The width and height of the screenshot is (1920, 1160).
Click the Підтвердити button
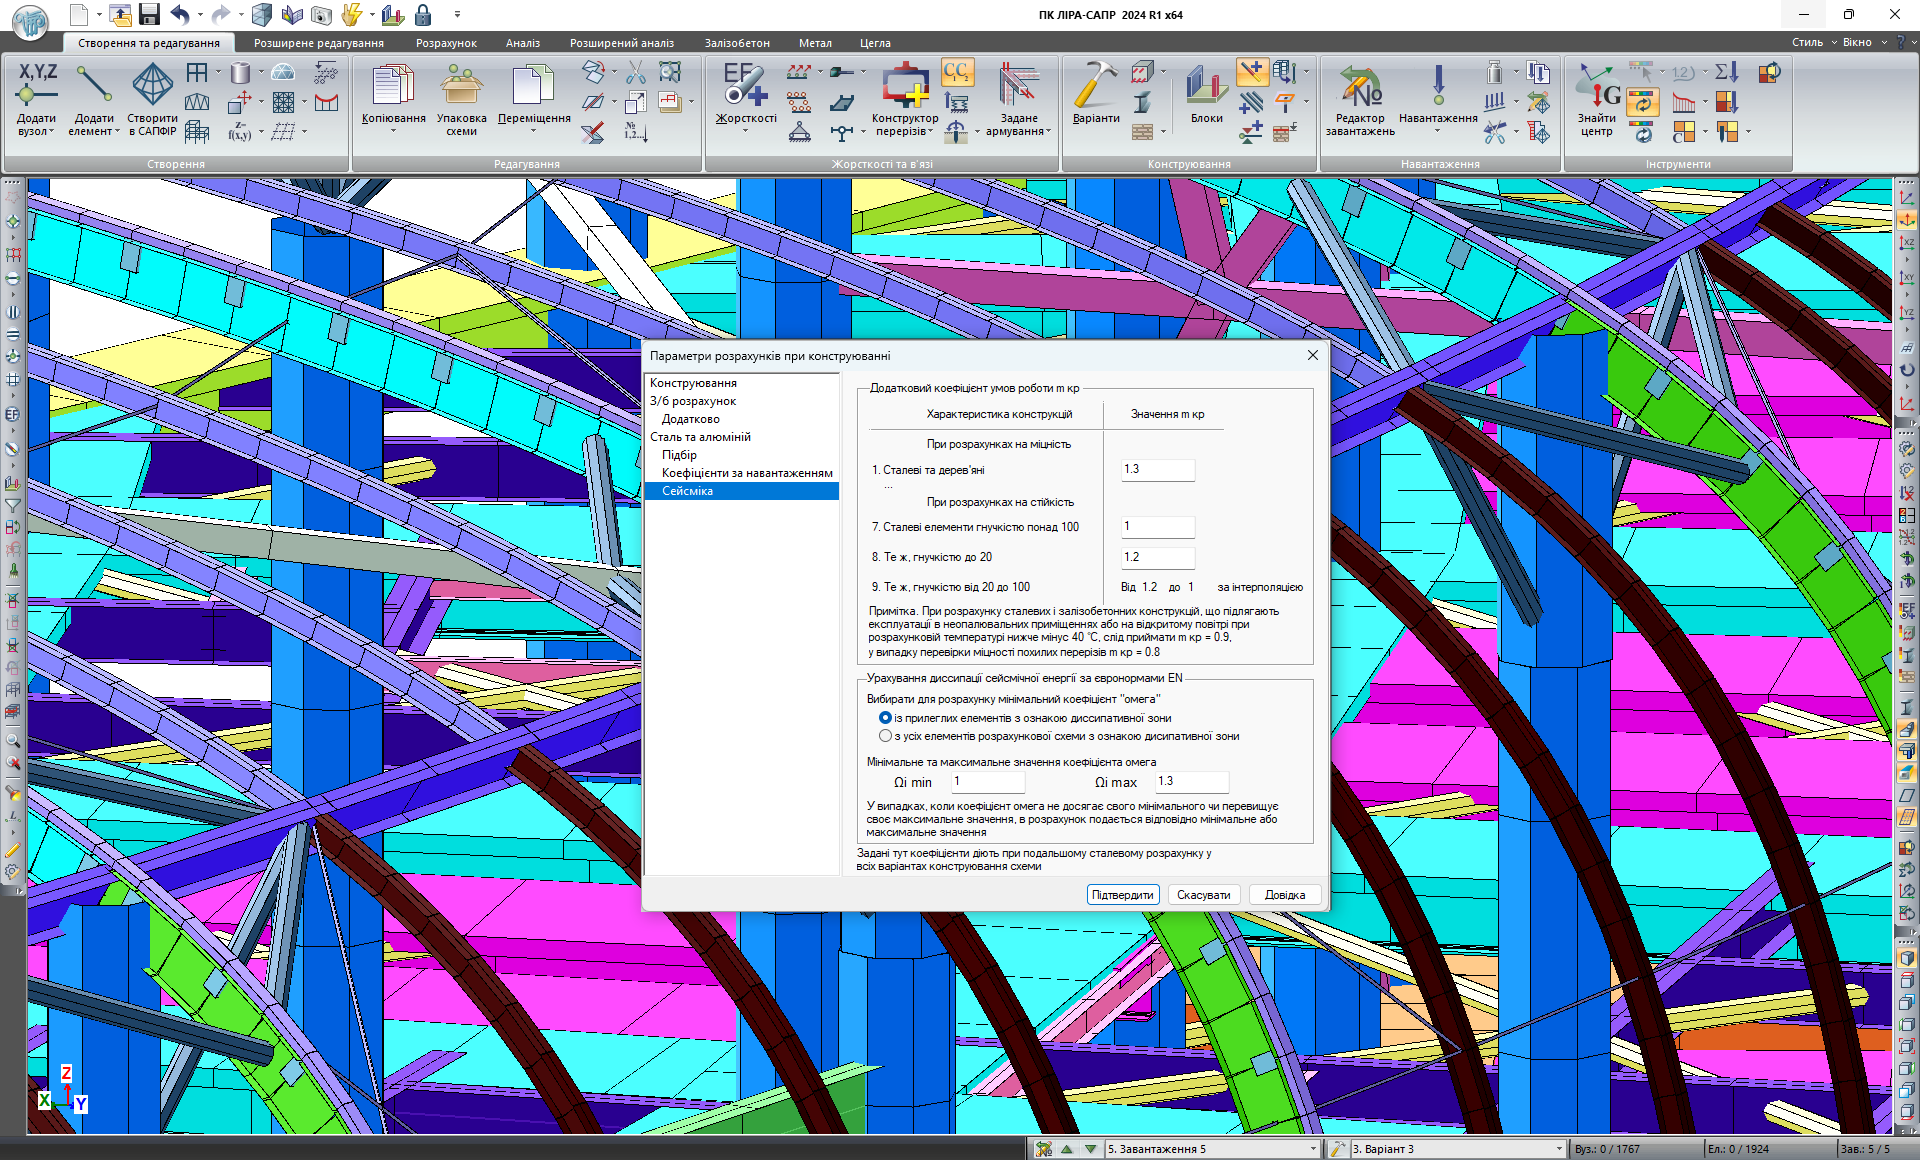point(1122,895)
